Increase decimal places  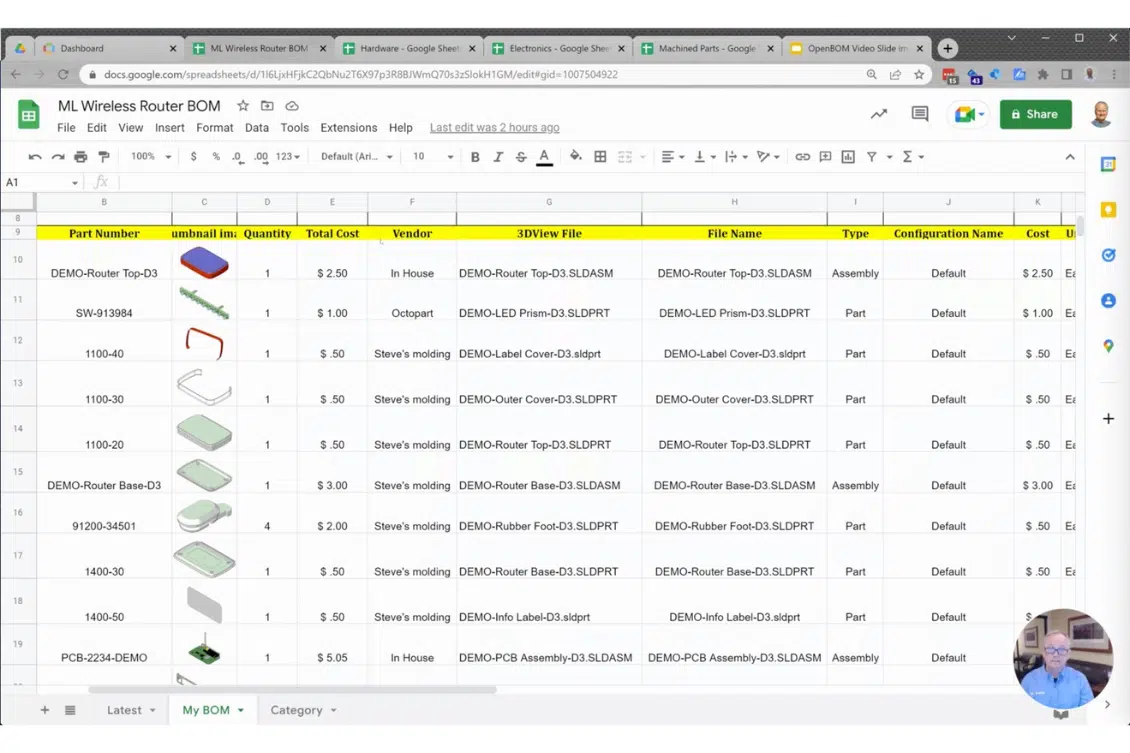point(261,157)
